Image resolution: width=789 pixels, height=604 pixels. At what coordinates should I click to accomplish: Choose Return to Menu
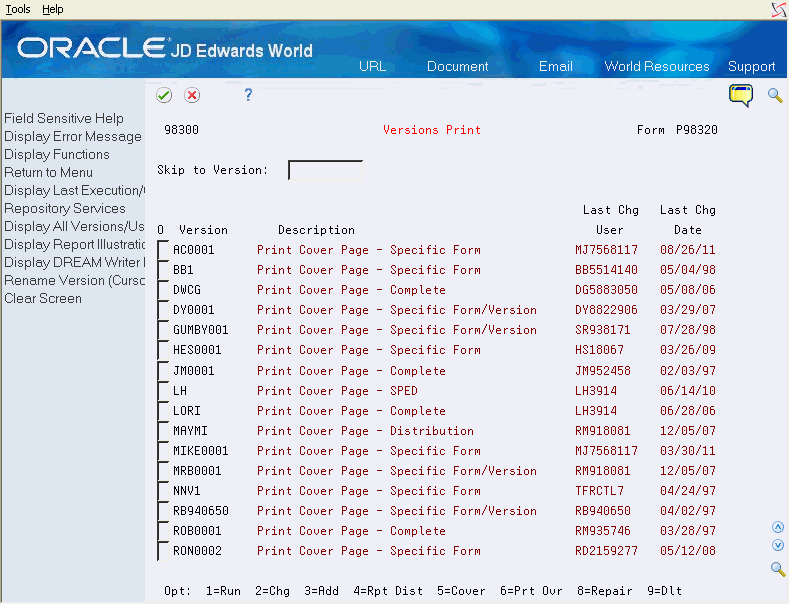tap(48, 173)
